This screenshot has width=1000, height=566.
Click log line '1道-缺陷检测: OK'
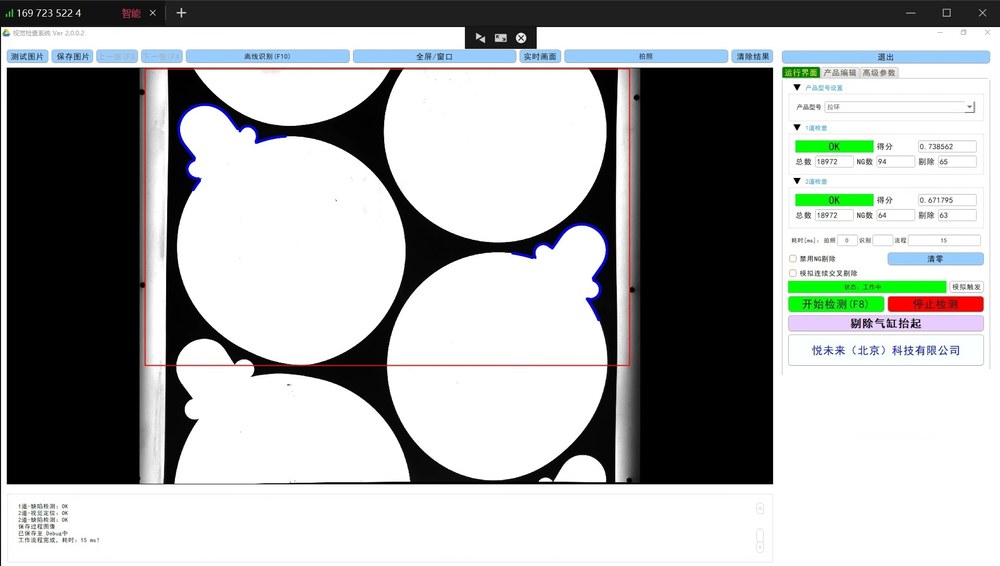coord(43,507)
